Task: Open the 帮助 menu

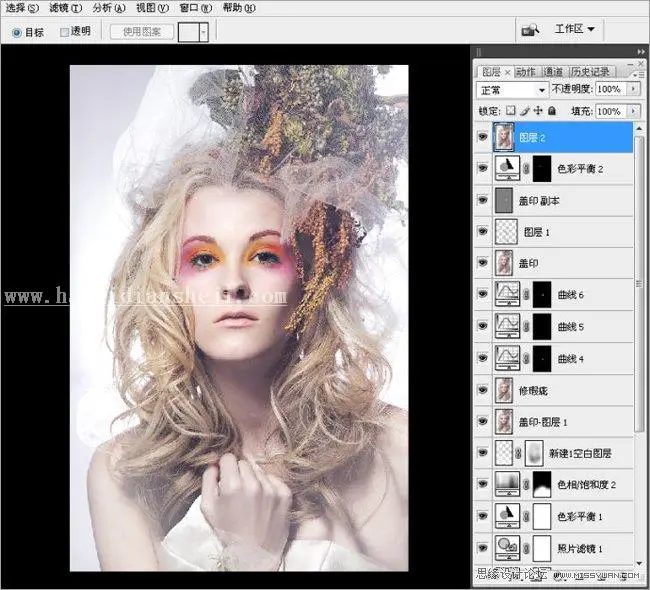Action: (x=239, y=8)
